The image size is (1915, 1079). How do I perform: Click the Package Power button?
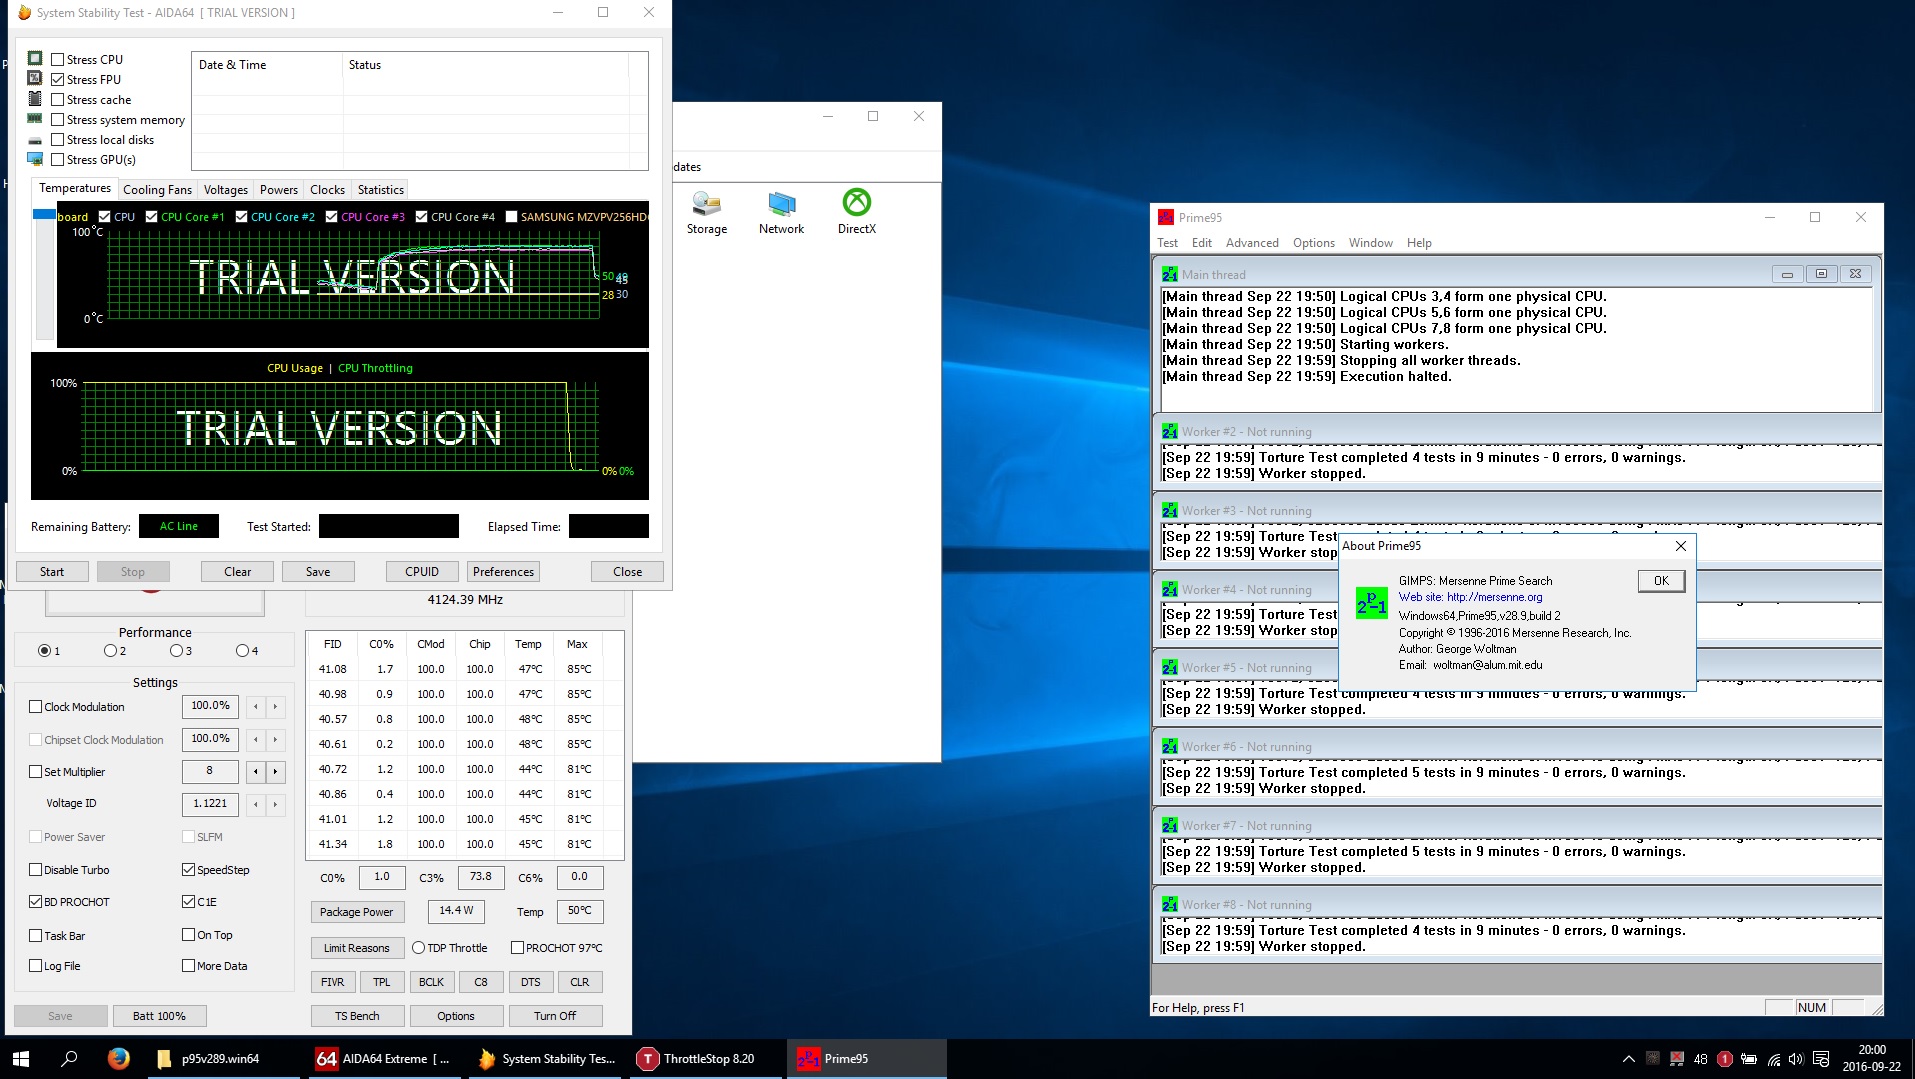[357, 912]
